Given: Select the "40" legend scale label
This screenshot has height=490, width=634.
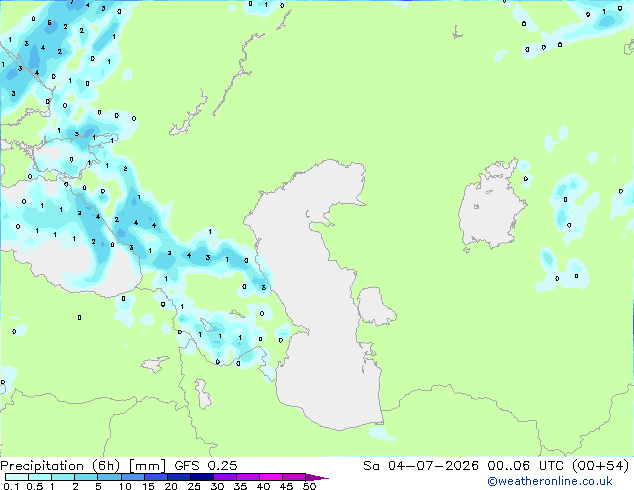Looking at the screenshot, I should 263,486.
